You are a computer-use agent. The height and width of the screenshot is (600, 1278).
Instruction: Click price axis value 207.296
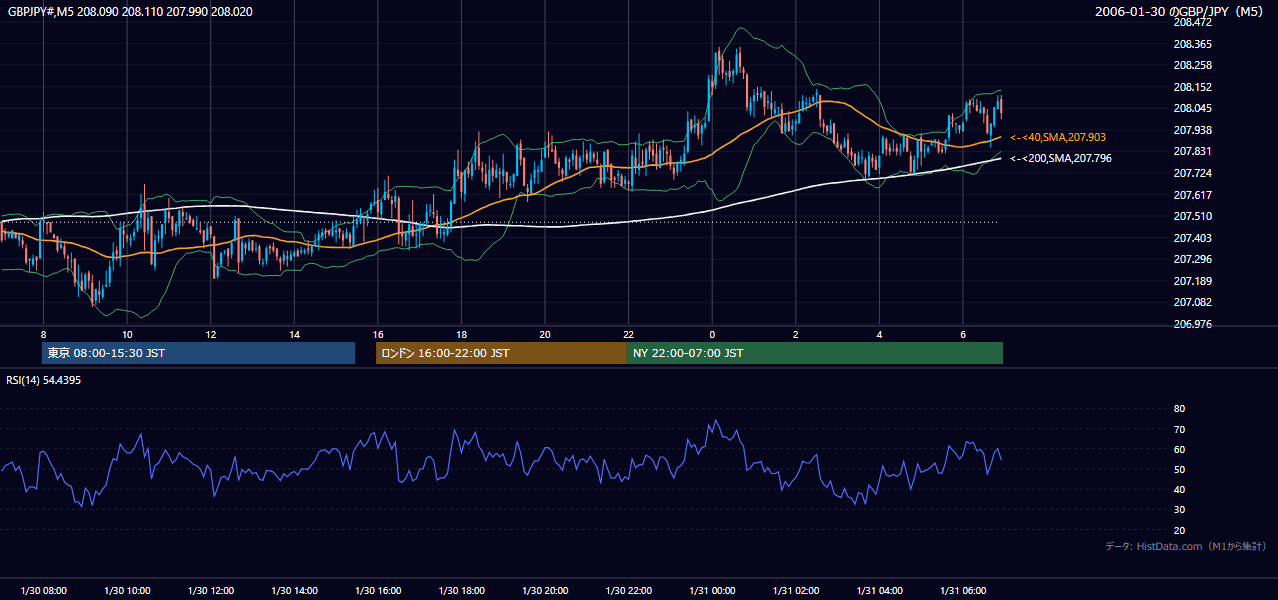(1193, 259)
